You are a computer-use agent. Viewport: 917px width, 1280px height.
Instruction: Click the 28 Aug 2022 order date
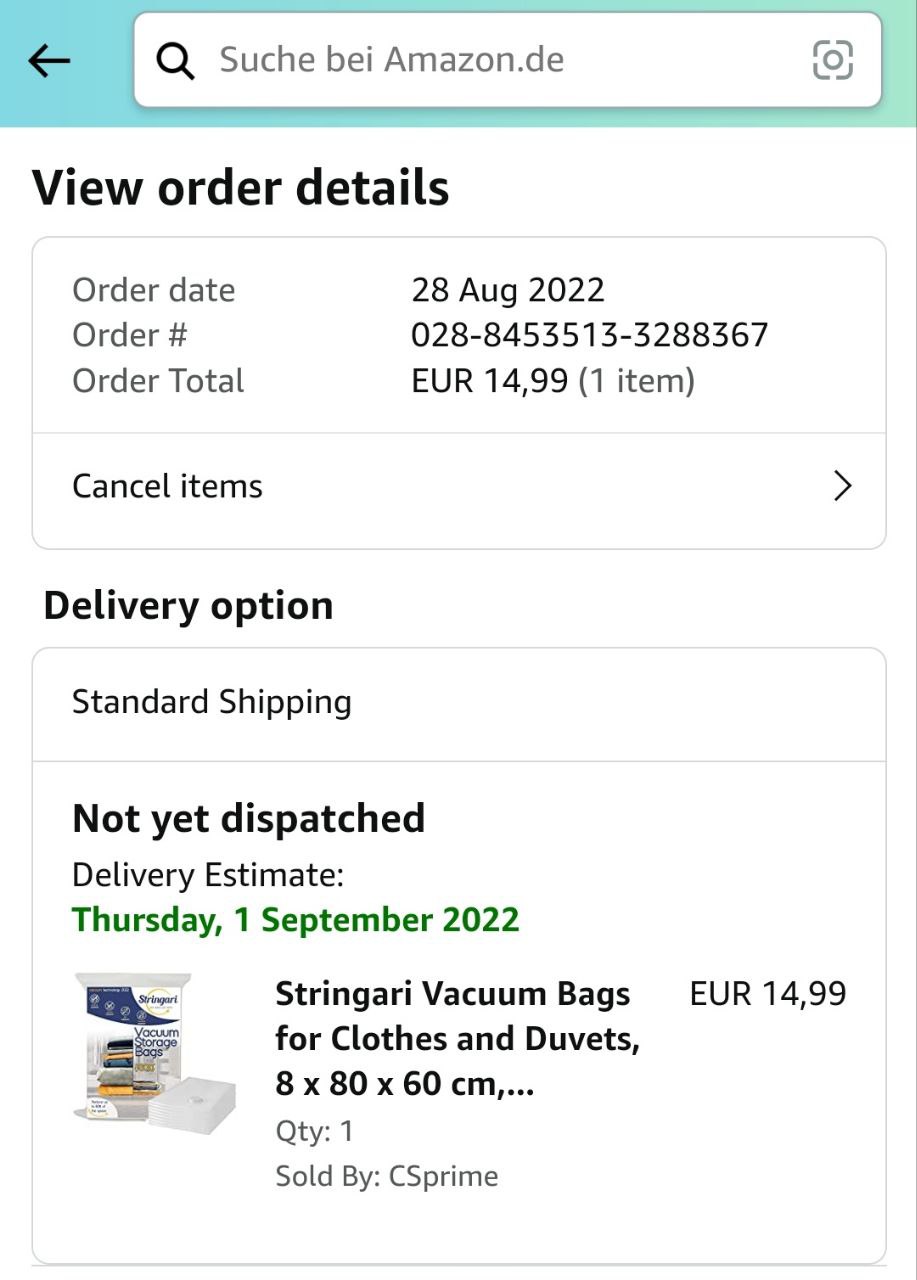click(507, 290)
